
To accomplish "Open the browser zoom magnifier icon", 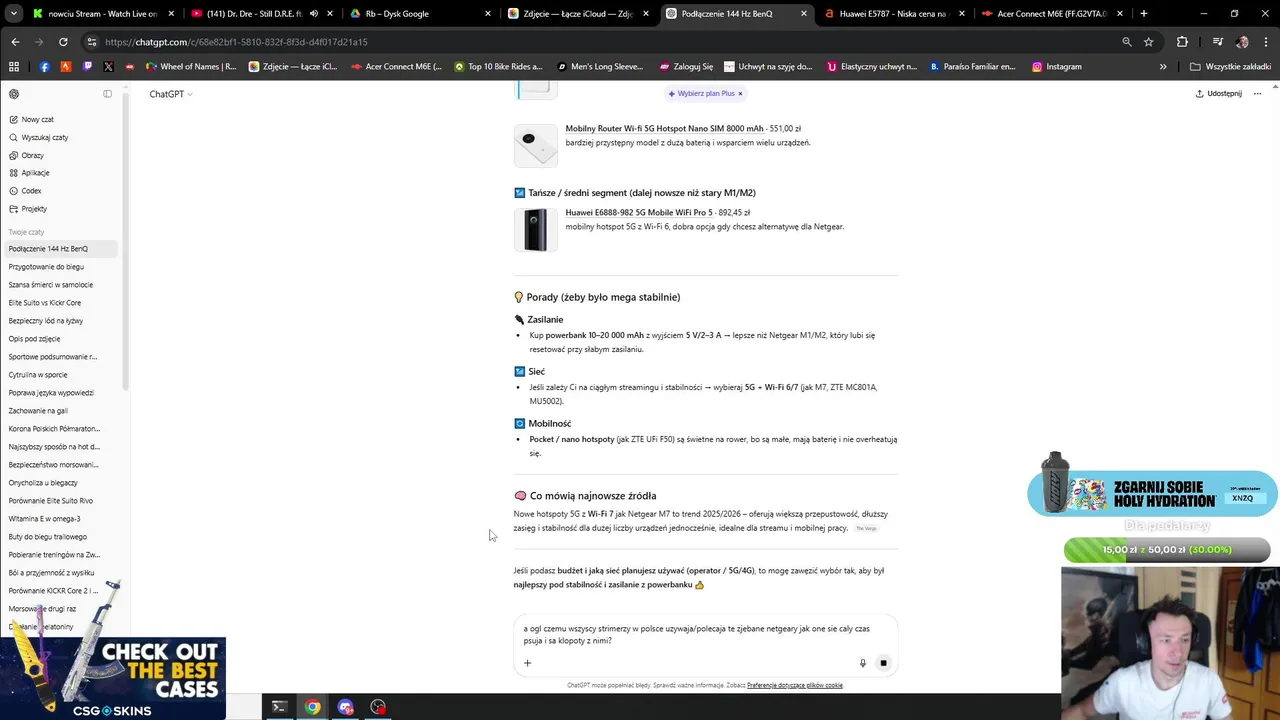I will (1127, 42).
